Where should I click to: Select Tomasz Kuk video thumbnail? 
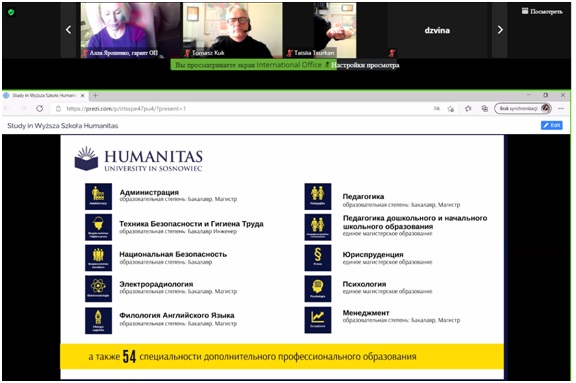tap(233, 30)
